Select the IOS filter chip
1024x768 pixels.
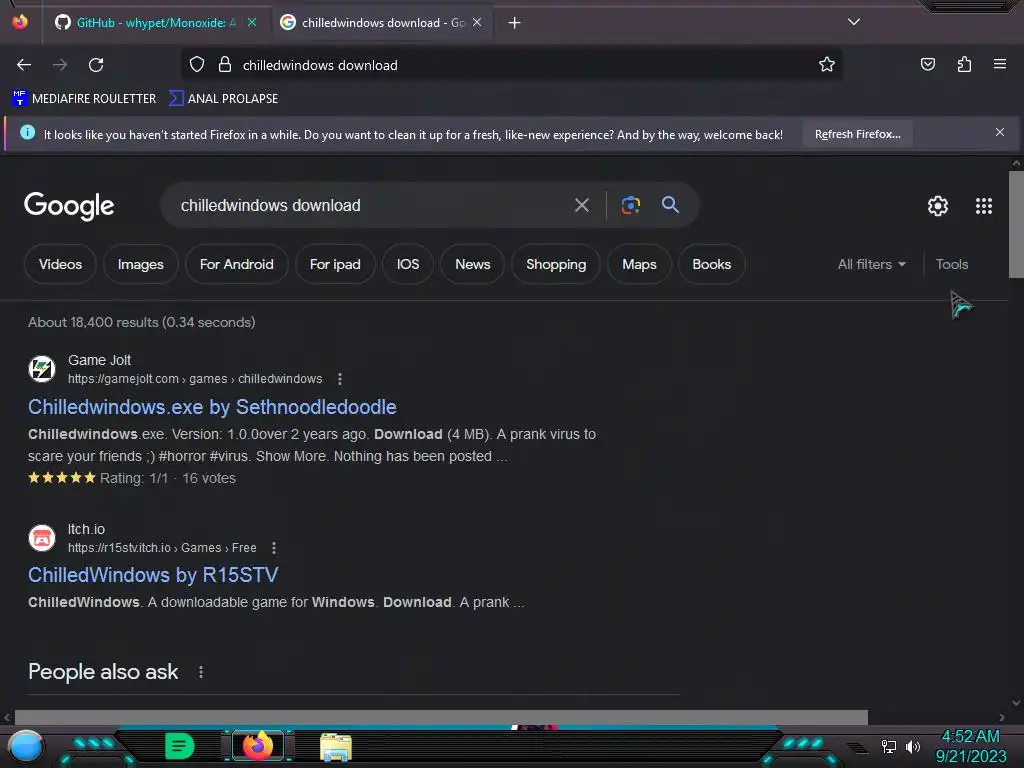pyautogui.click(x=408, y=264)
